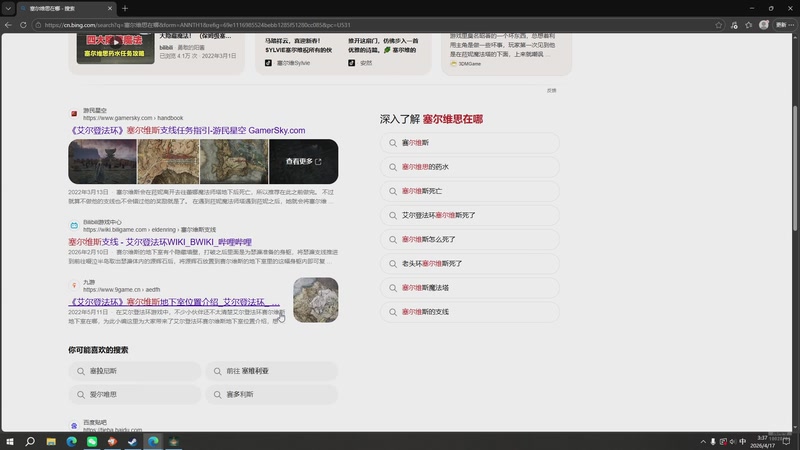Open the 更新 settings menu button
The image size is (800, 450).
tap(784, 24)
